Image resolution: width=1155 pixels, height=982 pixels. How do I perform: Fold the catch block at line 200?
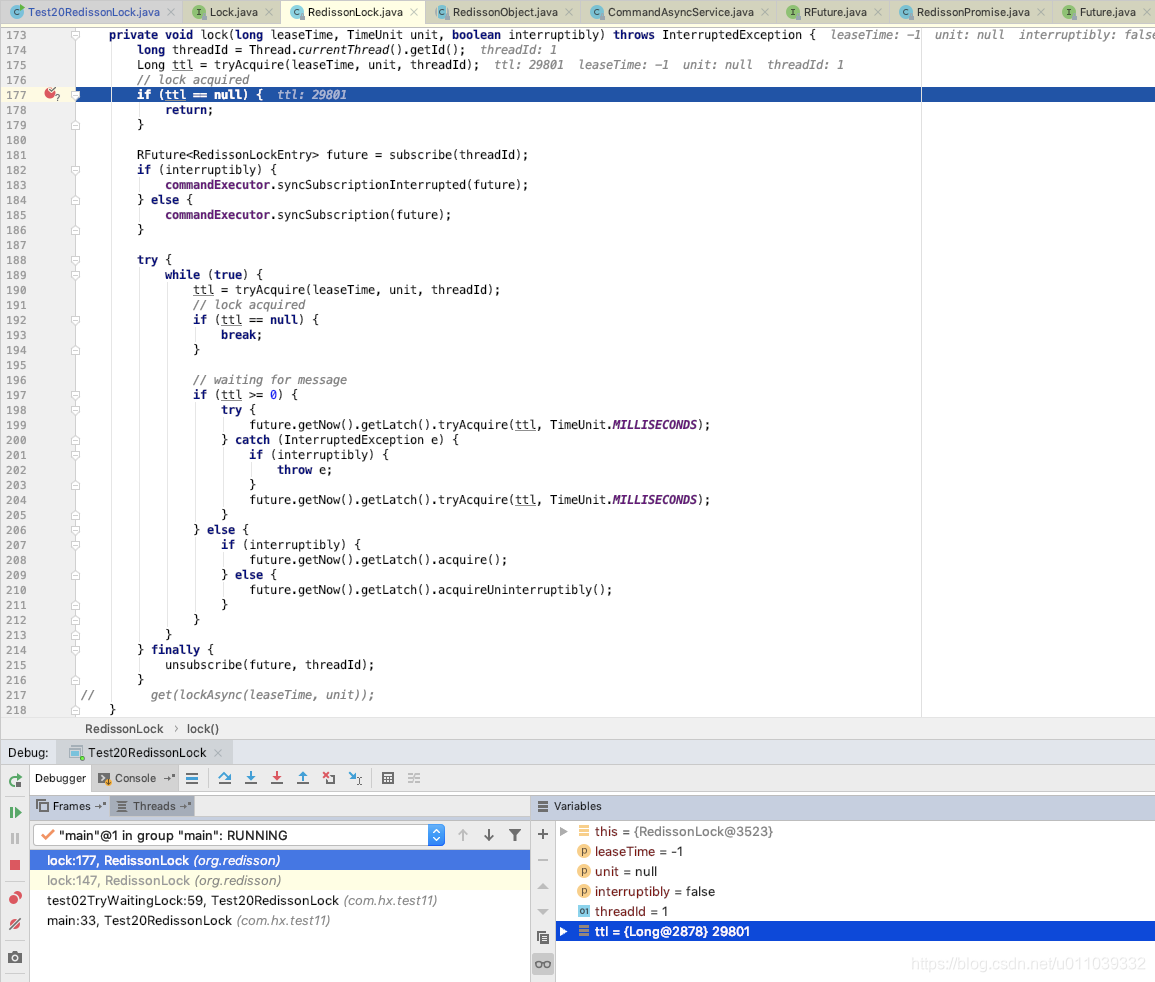(x=75, y=440)
